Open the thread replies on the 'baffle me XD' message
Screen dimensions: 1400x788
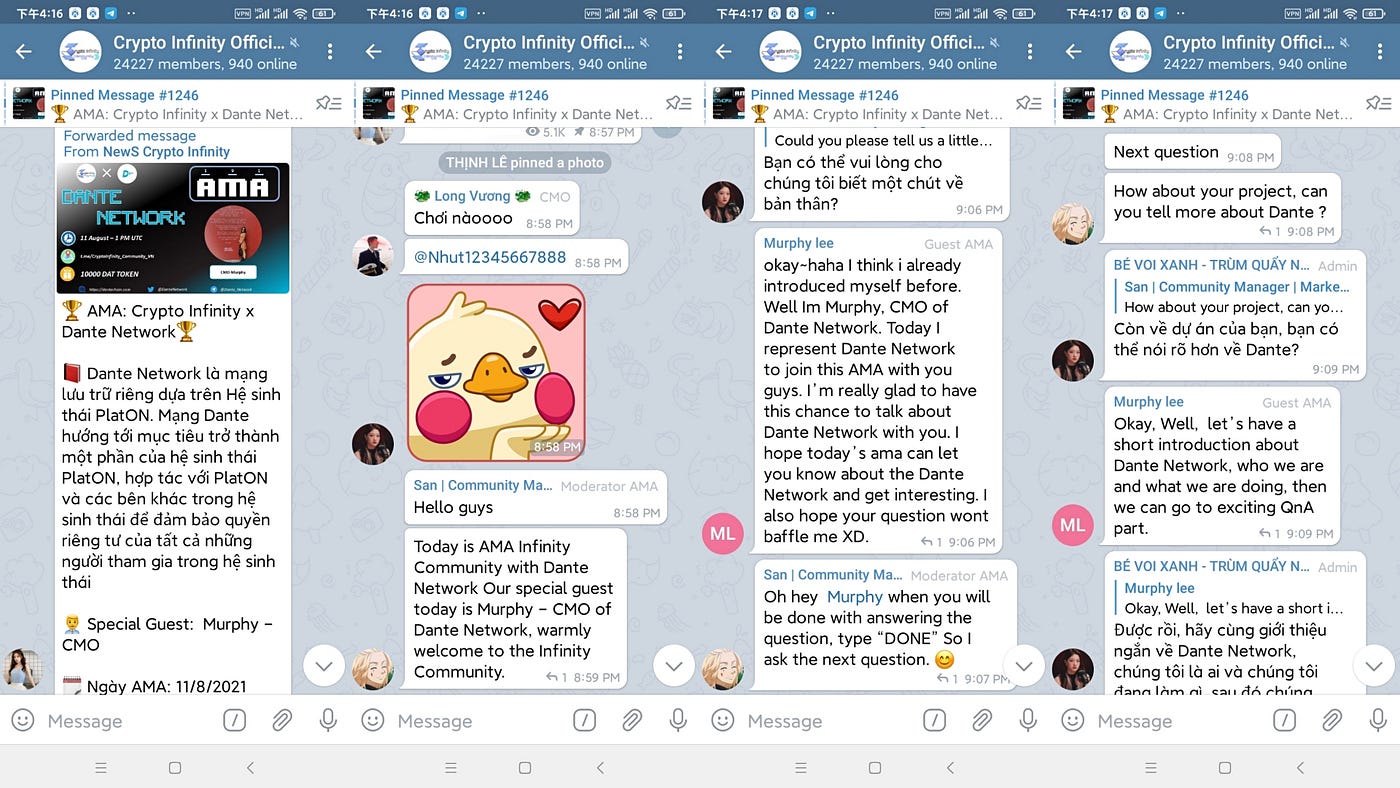931,542
